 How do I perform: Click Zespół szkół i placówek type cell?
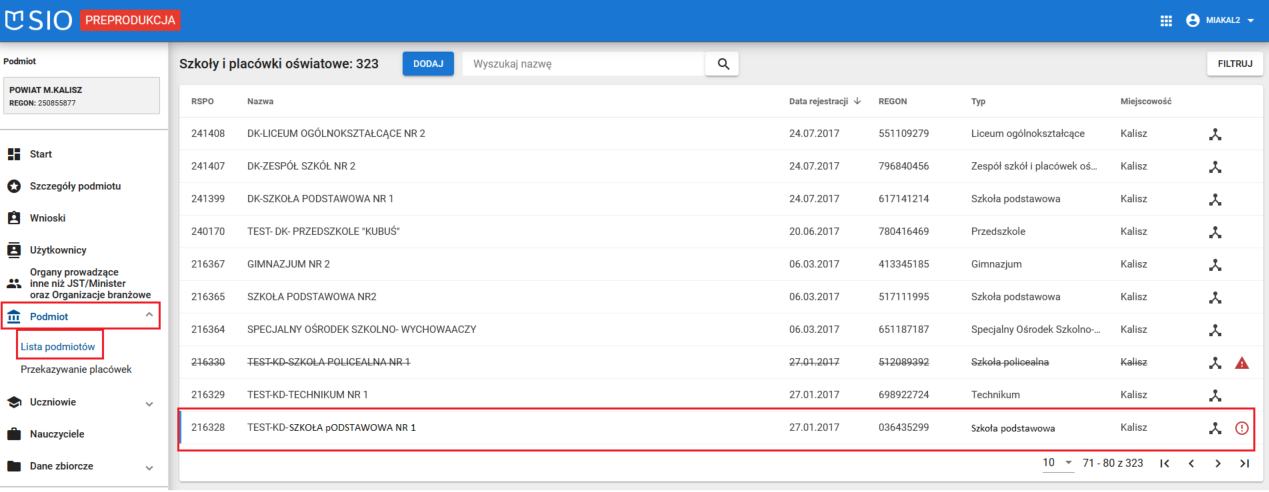pos(1036,166)
